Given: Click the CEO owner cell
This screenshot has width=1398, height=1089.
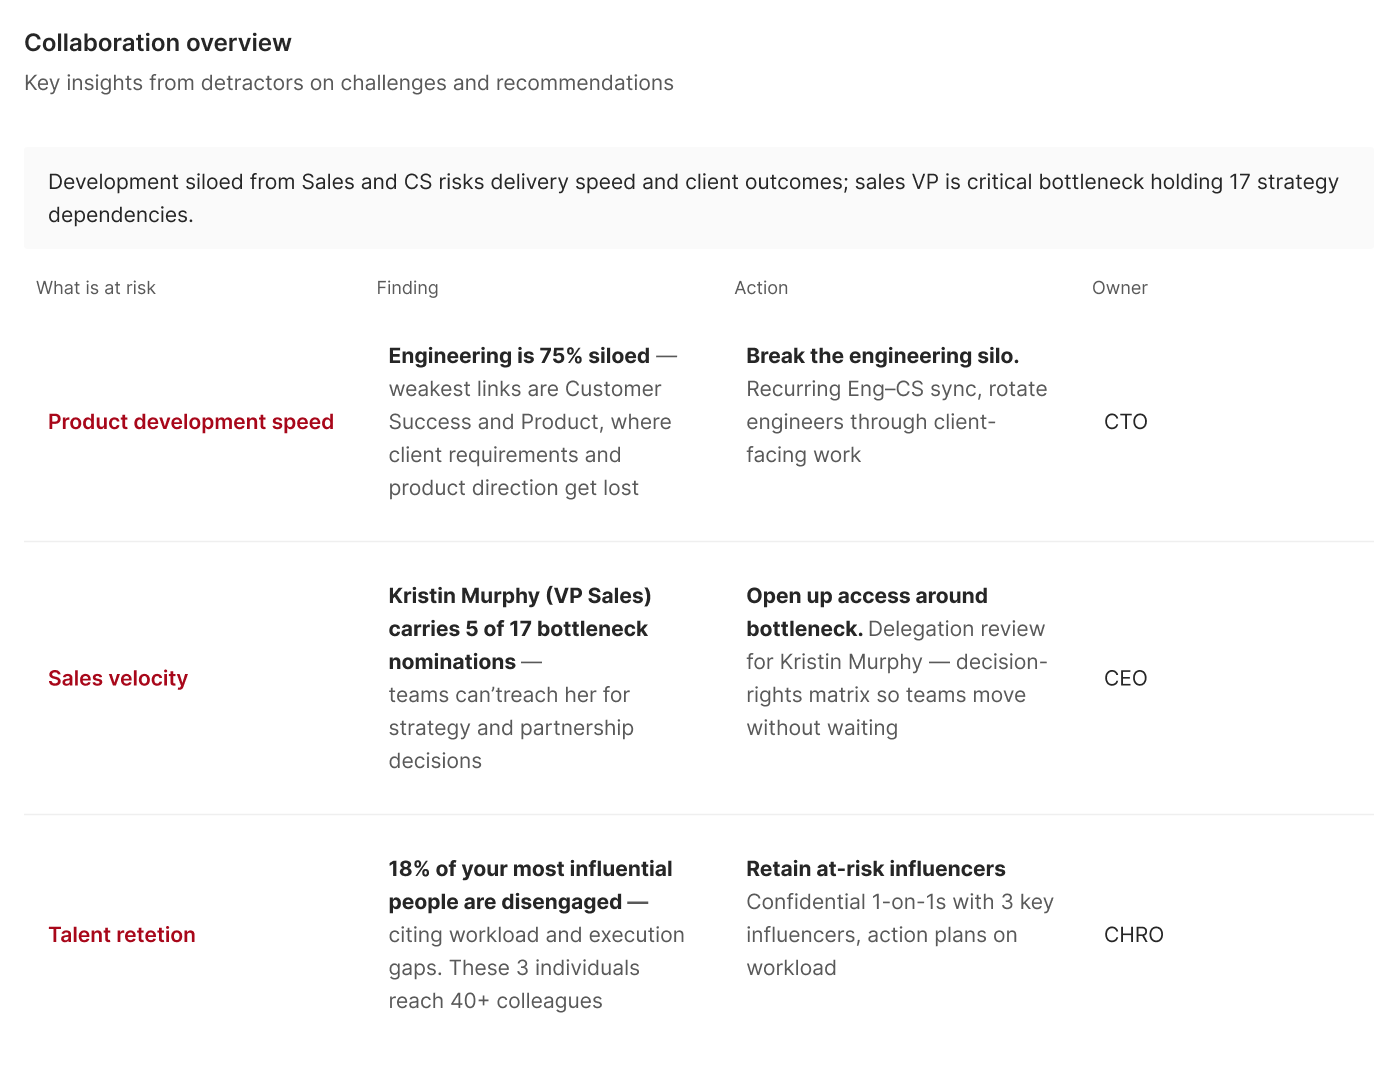Looking at the screenshot, I should [1126, 678].
